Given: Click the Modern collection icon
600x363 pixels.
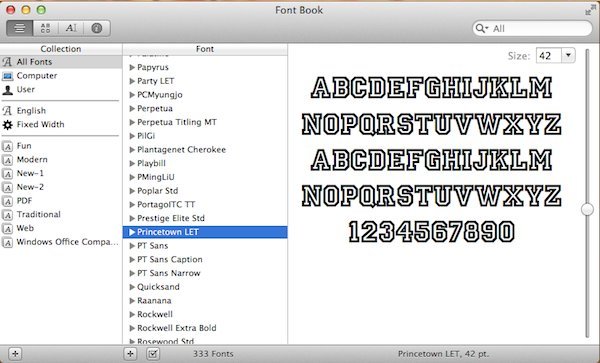Looking at the screenshot, I should pos(7,160).
